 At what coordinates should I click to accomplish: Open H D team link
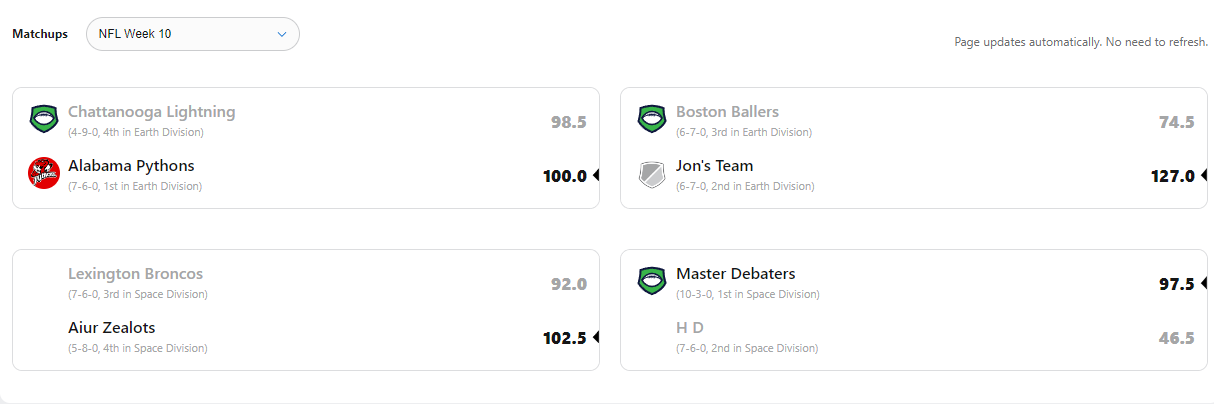click(690, 328)
